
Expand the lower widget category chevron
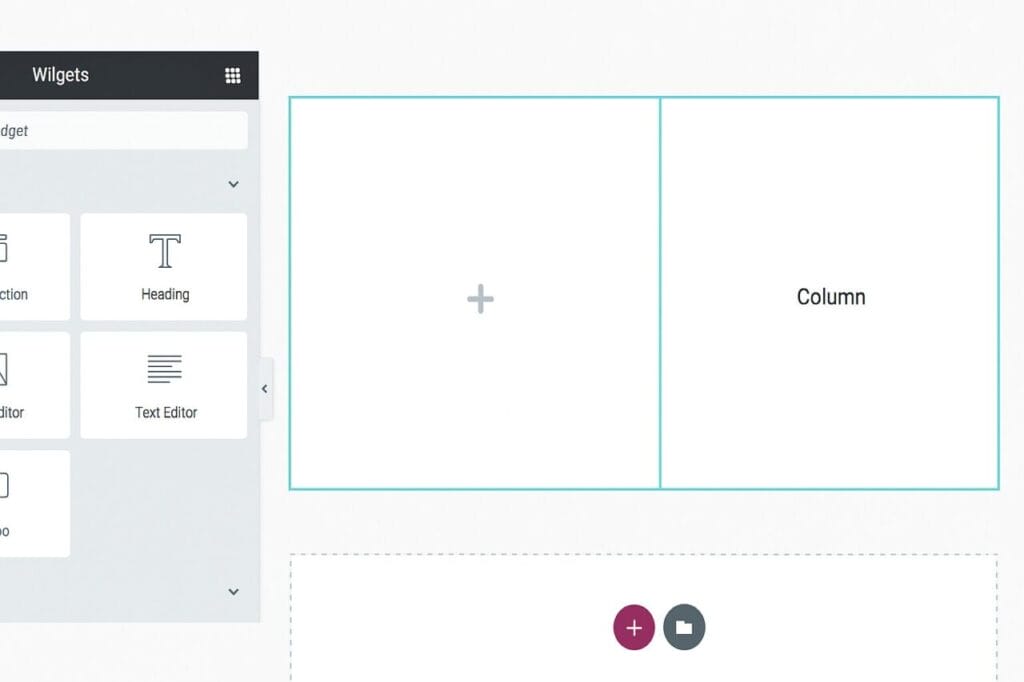click(233, 591)
